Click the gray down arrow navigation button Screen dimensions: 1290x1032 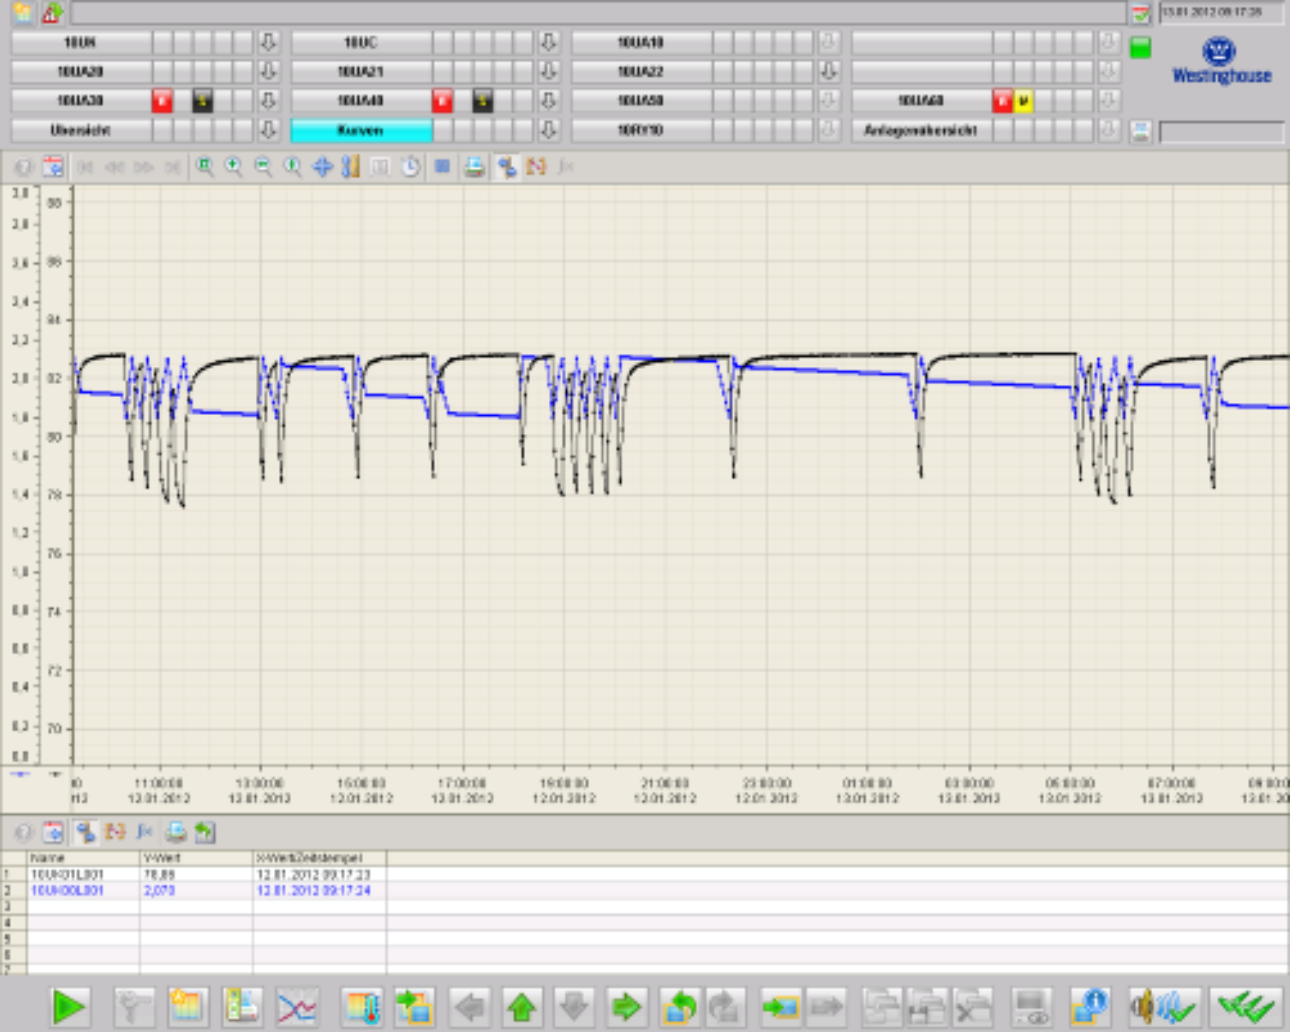point(574,1006)
